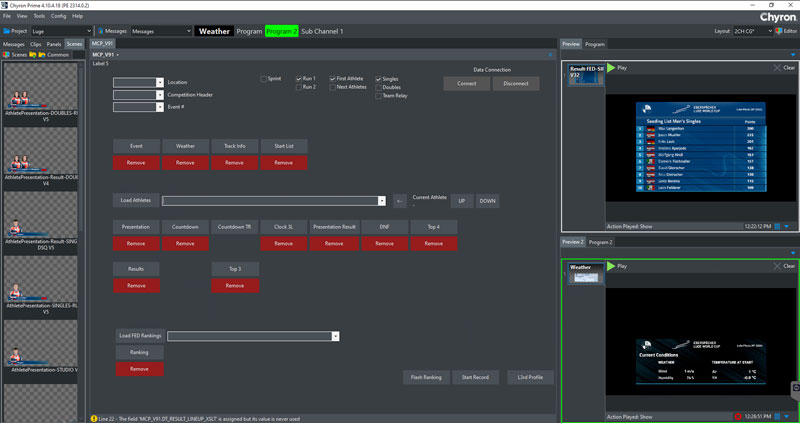
Task: Click the Start Record button
Action: point(475,378)
